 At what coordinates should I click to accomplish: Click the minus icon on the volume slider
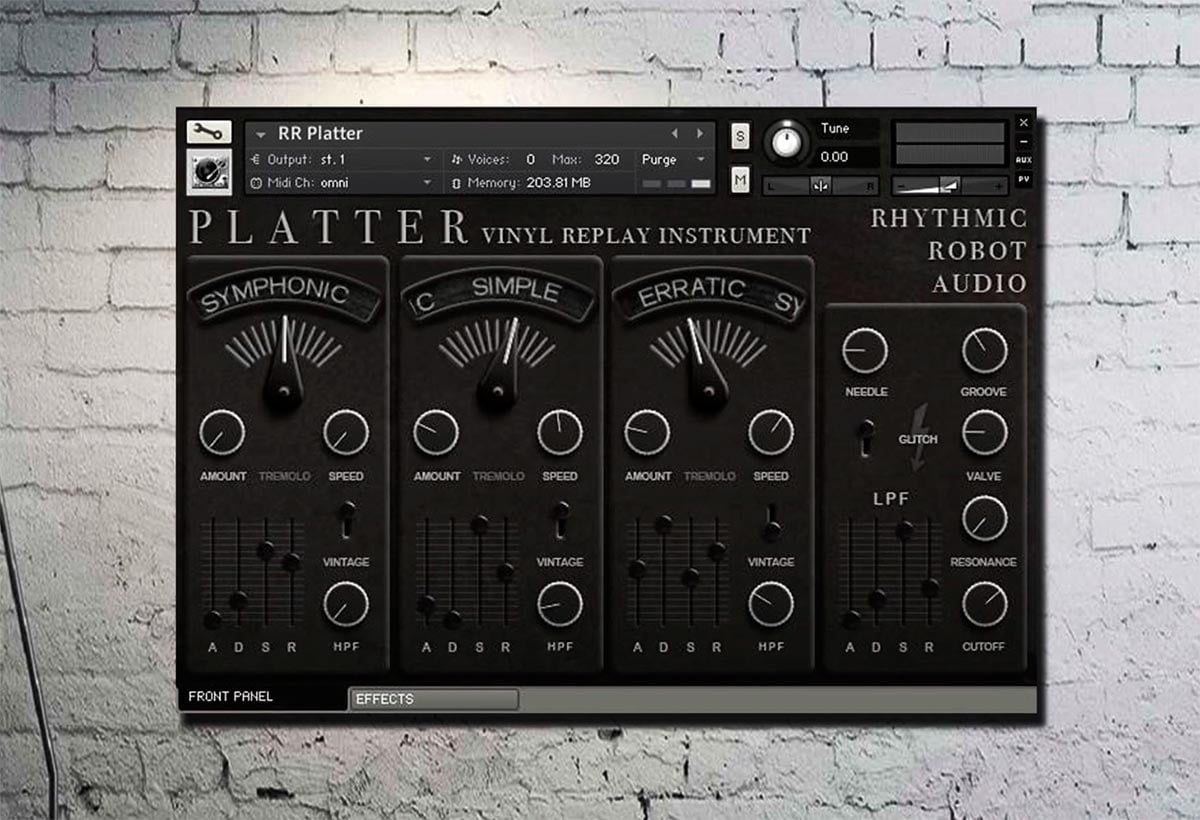tap(902, 186)
